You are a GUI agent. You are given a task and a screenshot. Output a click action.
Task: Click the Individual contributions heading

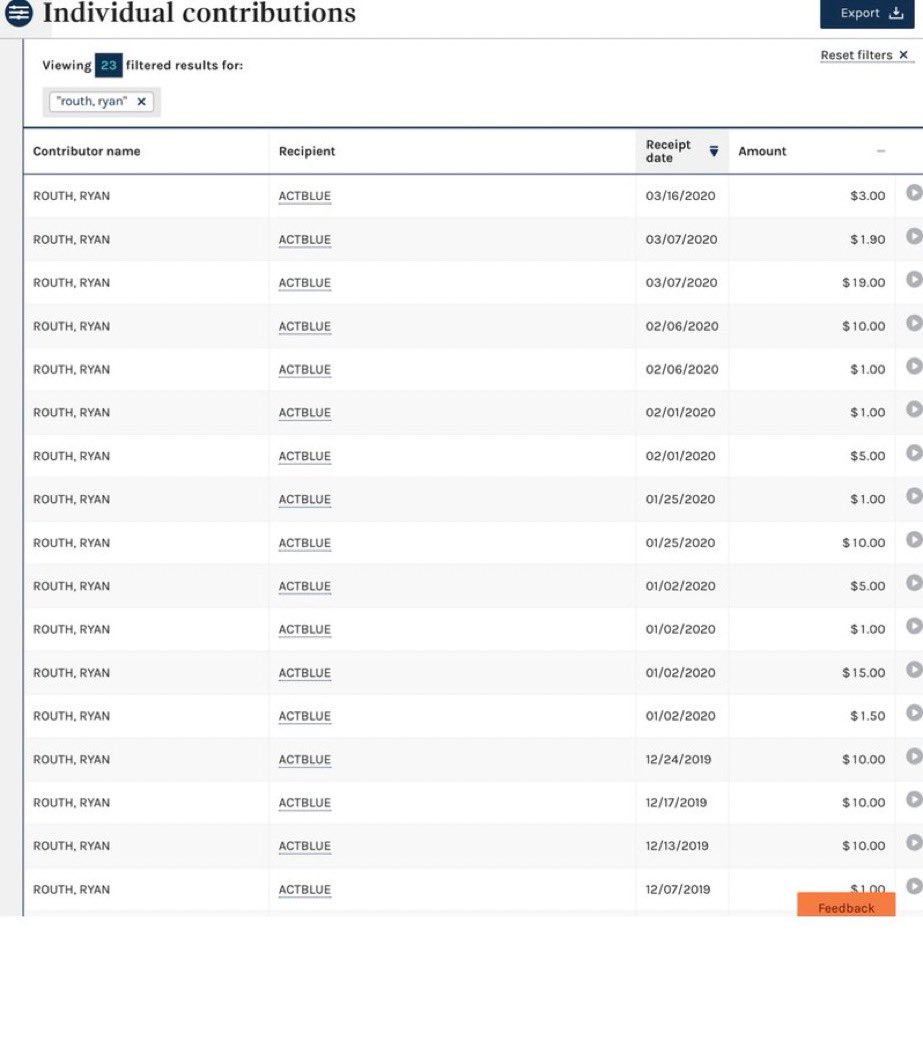(199, 13)
